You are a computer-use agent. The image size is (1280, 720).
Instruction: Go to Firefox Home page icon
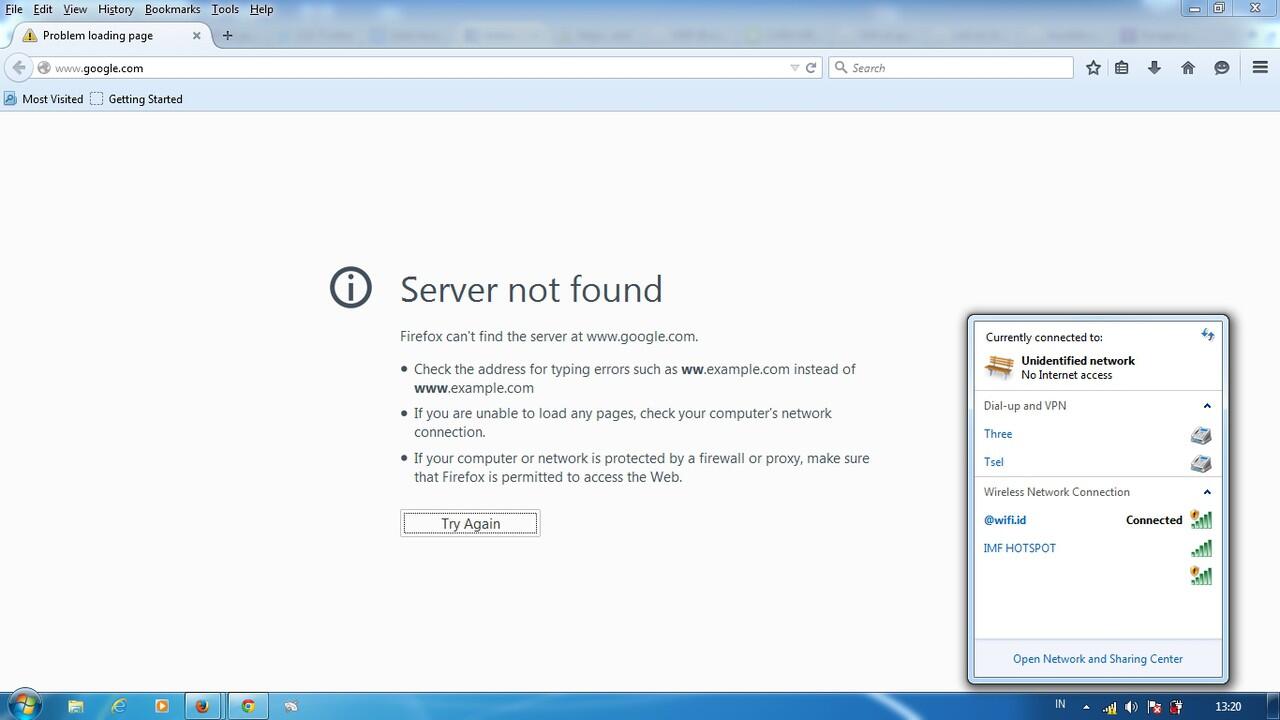[1188, 68]
